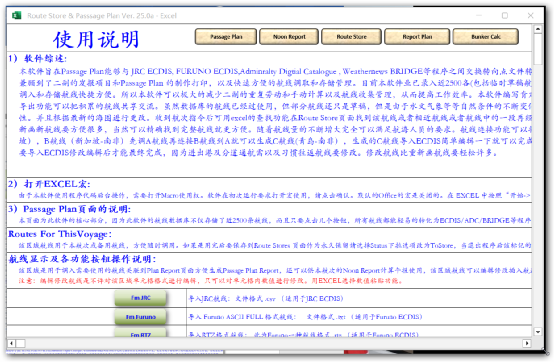Select the '1) 软件综述' section heading

point(37,58)
